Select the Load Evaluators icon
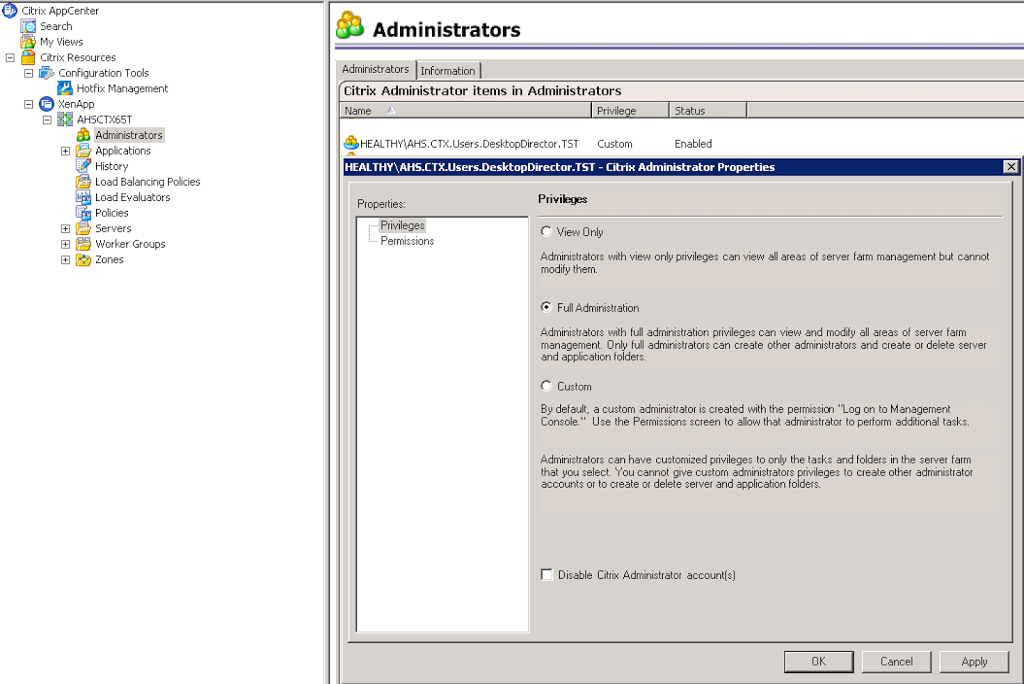 pyautogui.click(x=84, y=197)
